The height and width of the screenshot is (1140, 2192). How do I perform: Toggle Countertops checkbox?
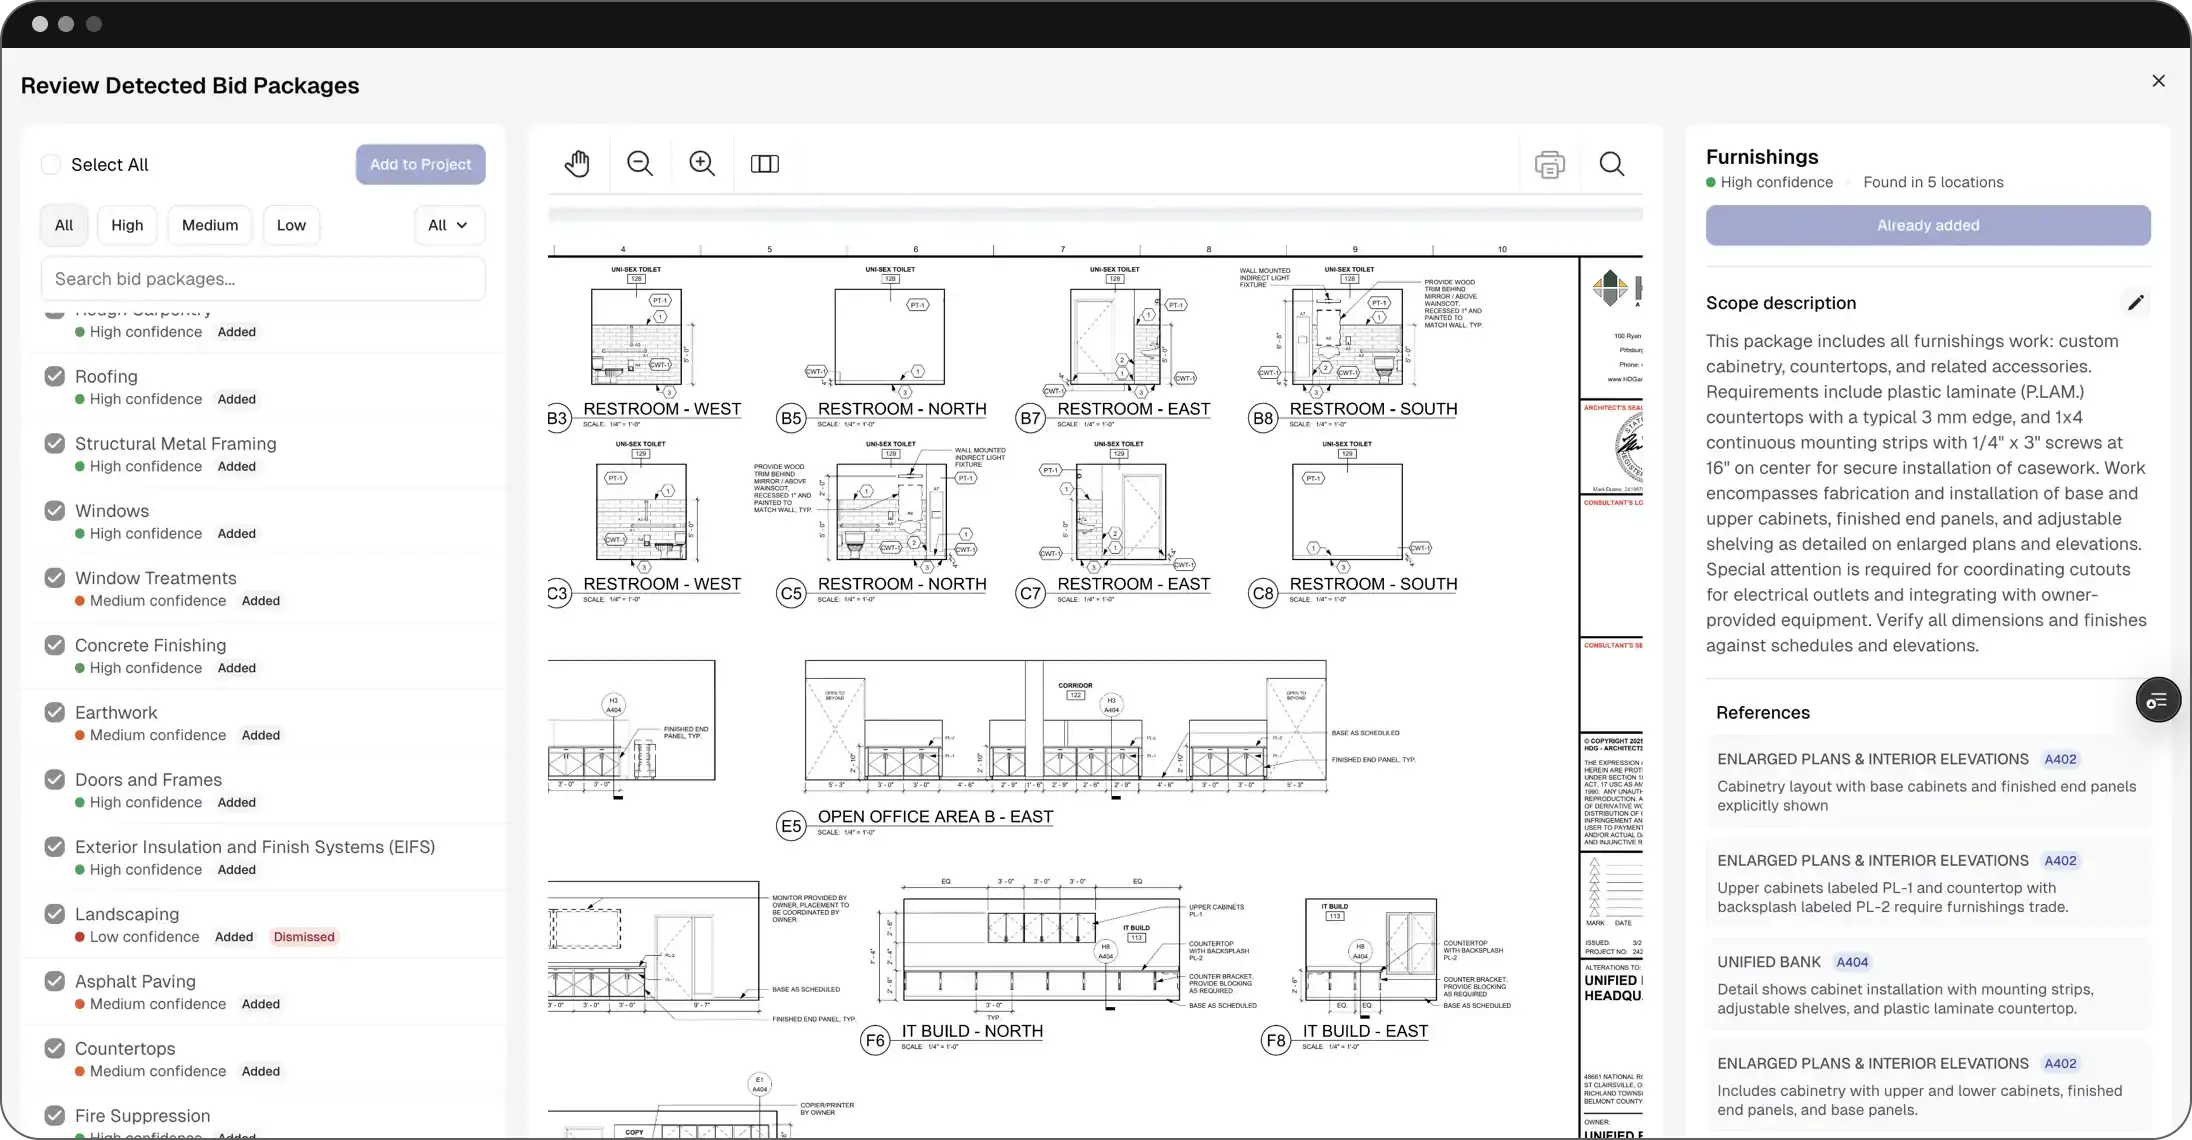[55, 1048]
